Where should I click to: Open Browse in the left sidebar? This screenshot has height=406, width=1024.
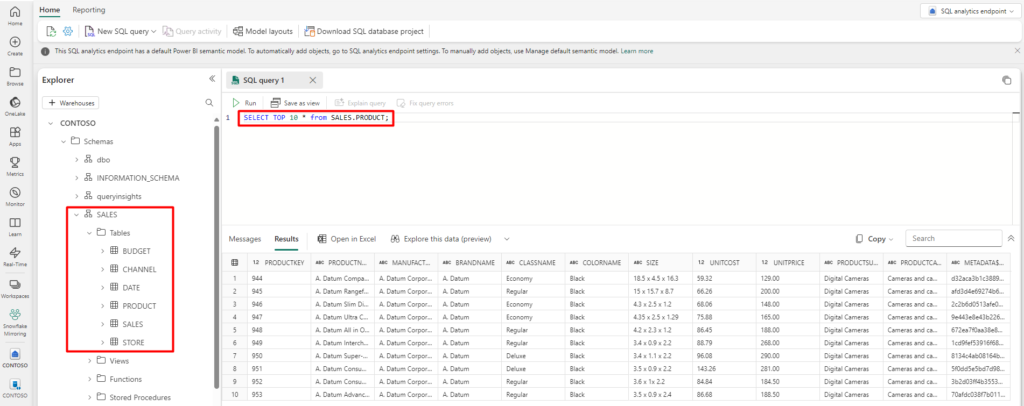(x=14, y=76)
